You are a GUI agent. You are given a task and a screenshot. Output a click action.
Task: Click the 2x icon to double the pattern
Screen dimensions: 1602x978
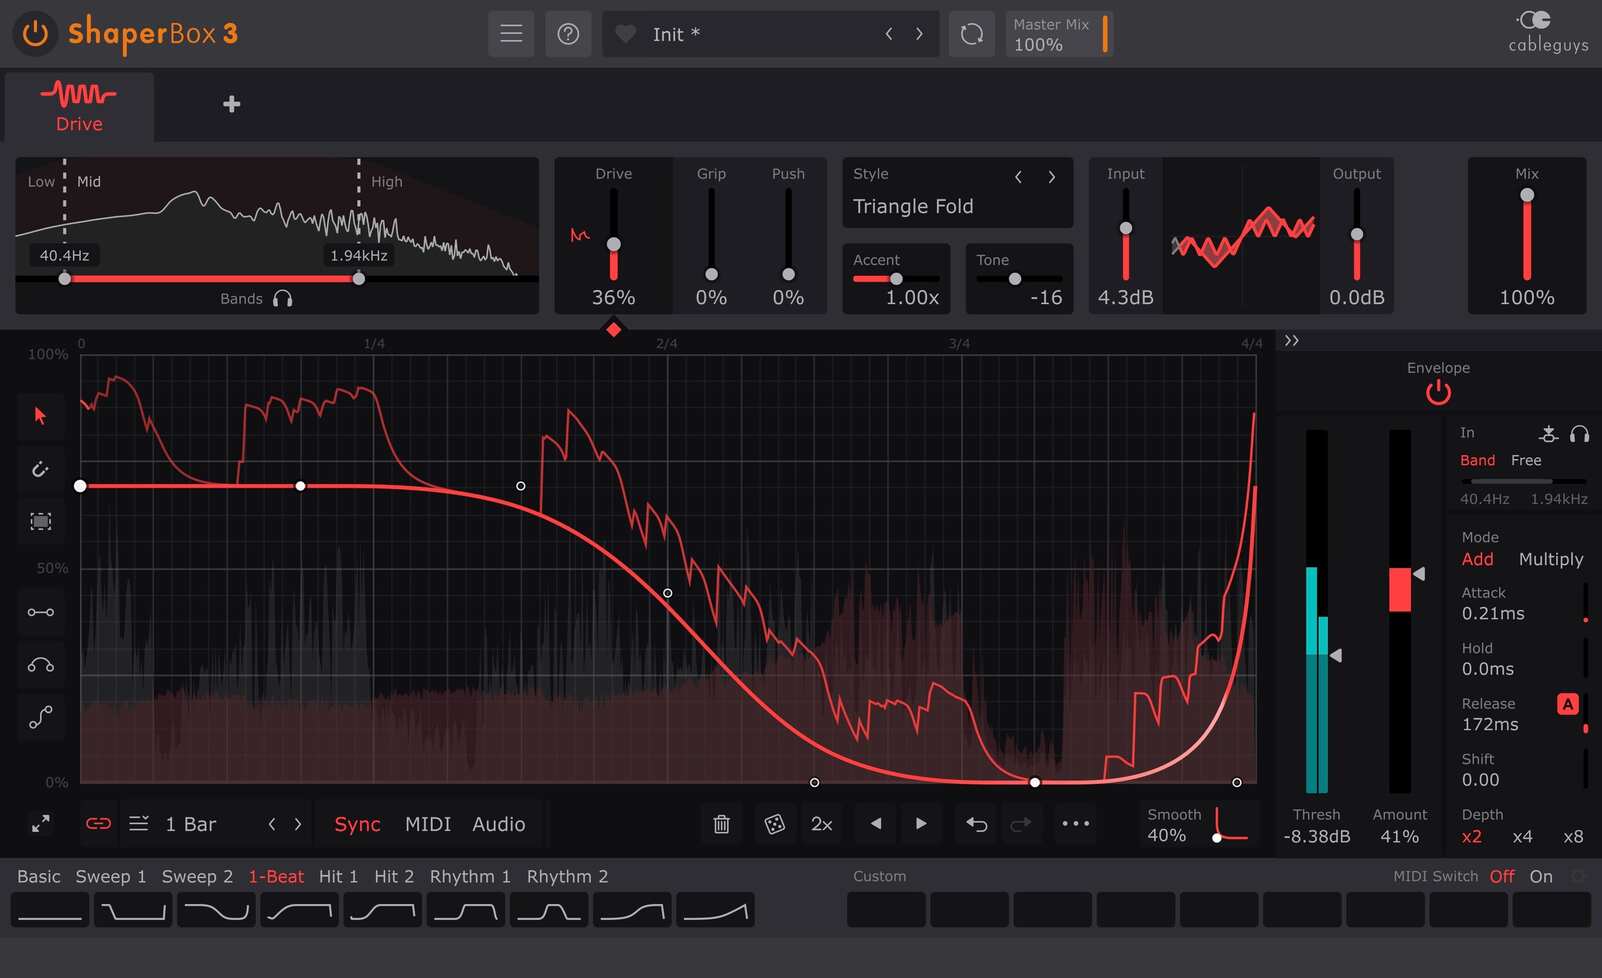821,823
